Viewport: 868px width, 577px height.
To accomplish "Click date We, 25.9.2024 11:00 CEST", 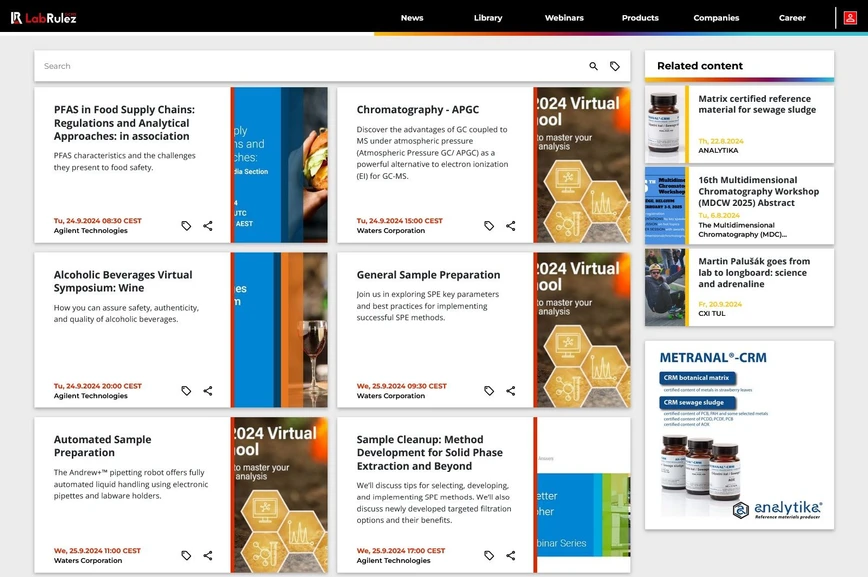I will click(x=97, y=550).
